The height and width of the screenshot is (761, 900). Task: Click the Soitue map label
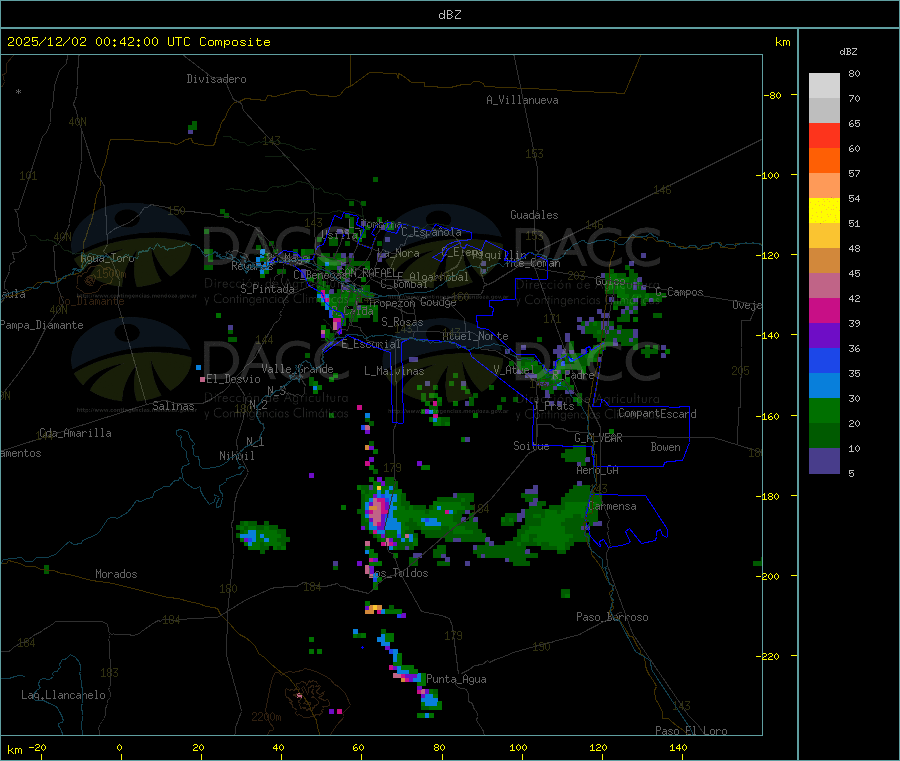[531, 446]
